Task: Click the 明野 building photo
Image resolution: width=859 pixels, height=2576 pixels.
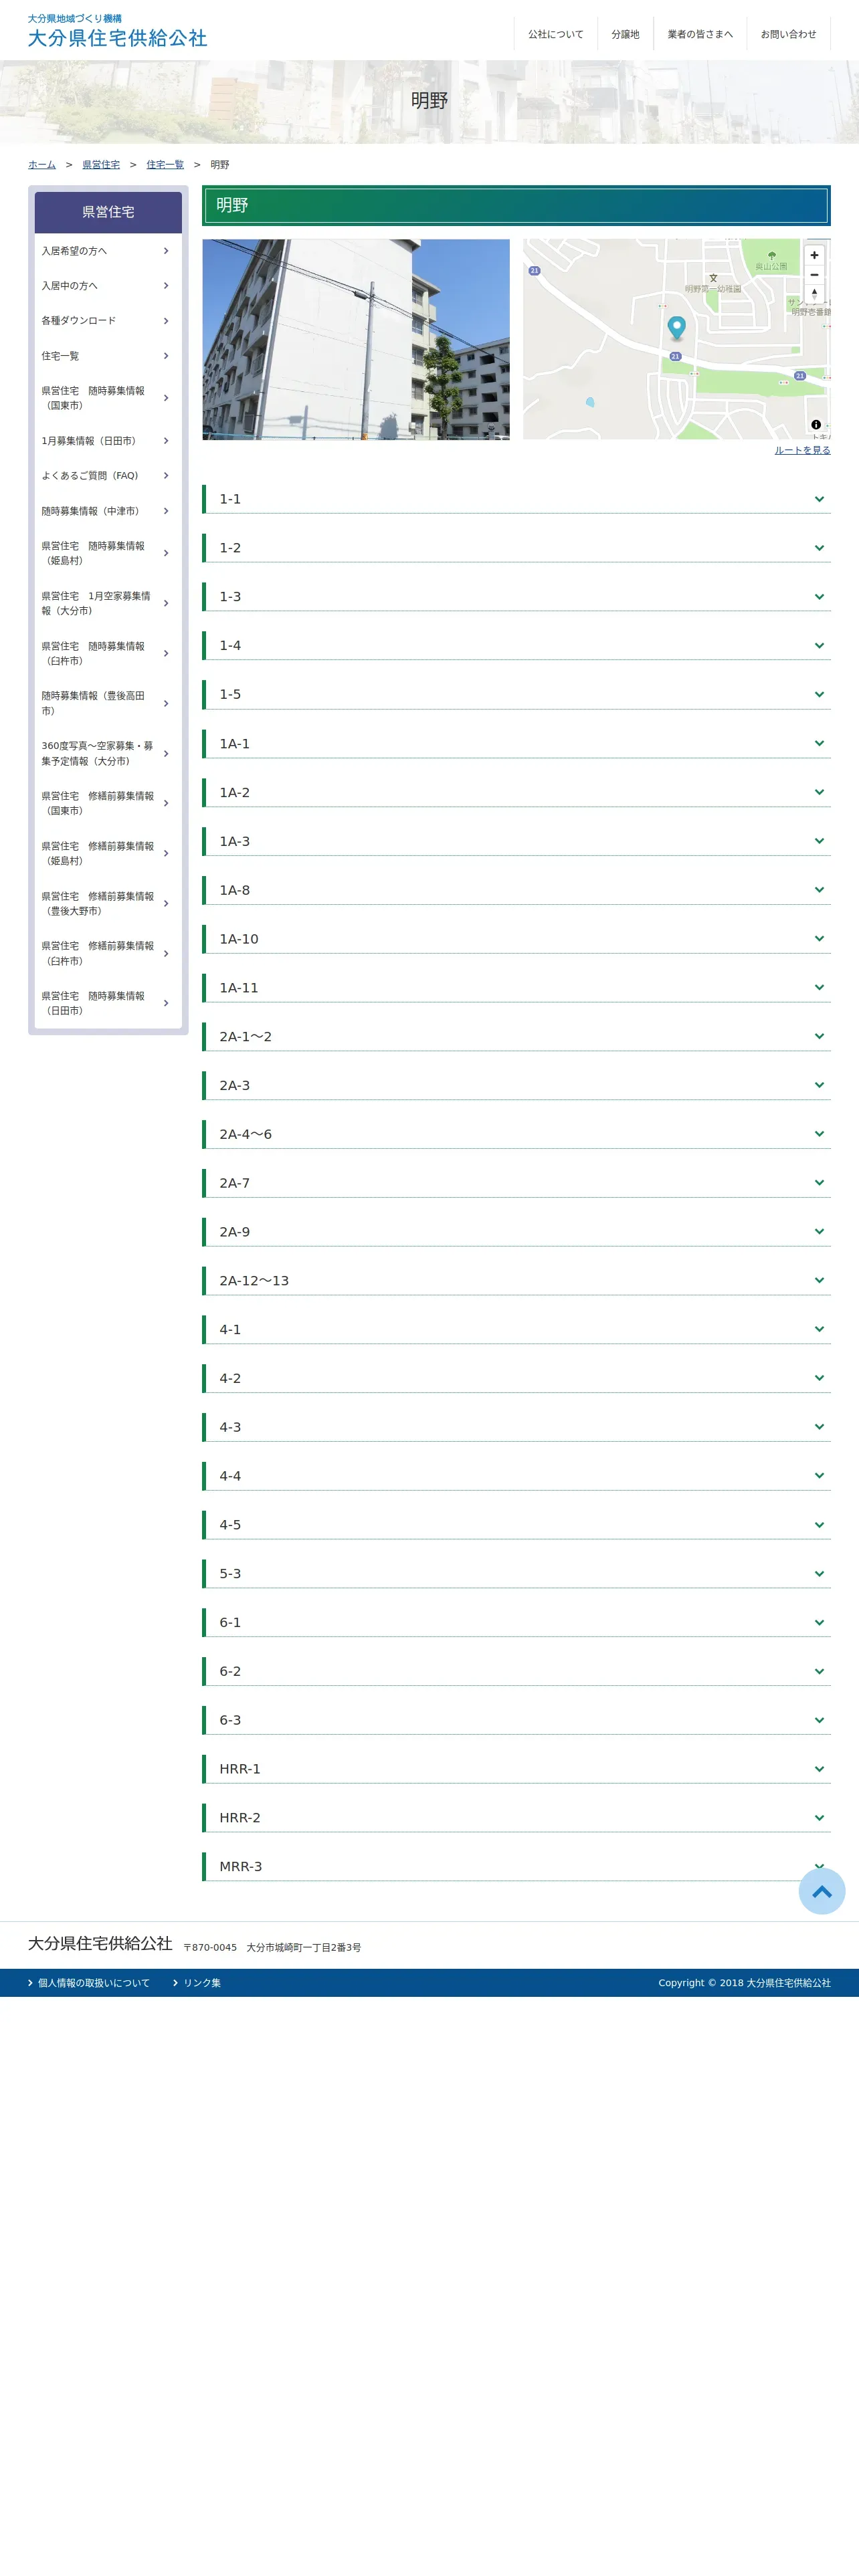Action: 356,340
